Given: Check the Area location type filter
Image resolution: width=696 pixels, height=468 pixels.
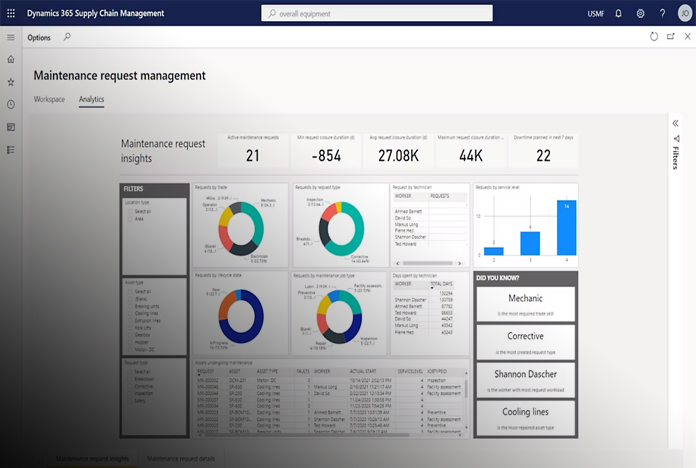Looking at the screenshot, I should coord(129,219).
